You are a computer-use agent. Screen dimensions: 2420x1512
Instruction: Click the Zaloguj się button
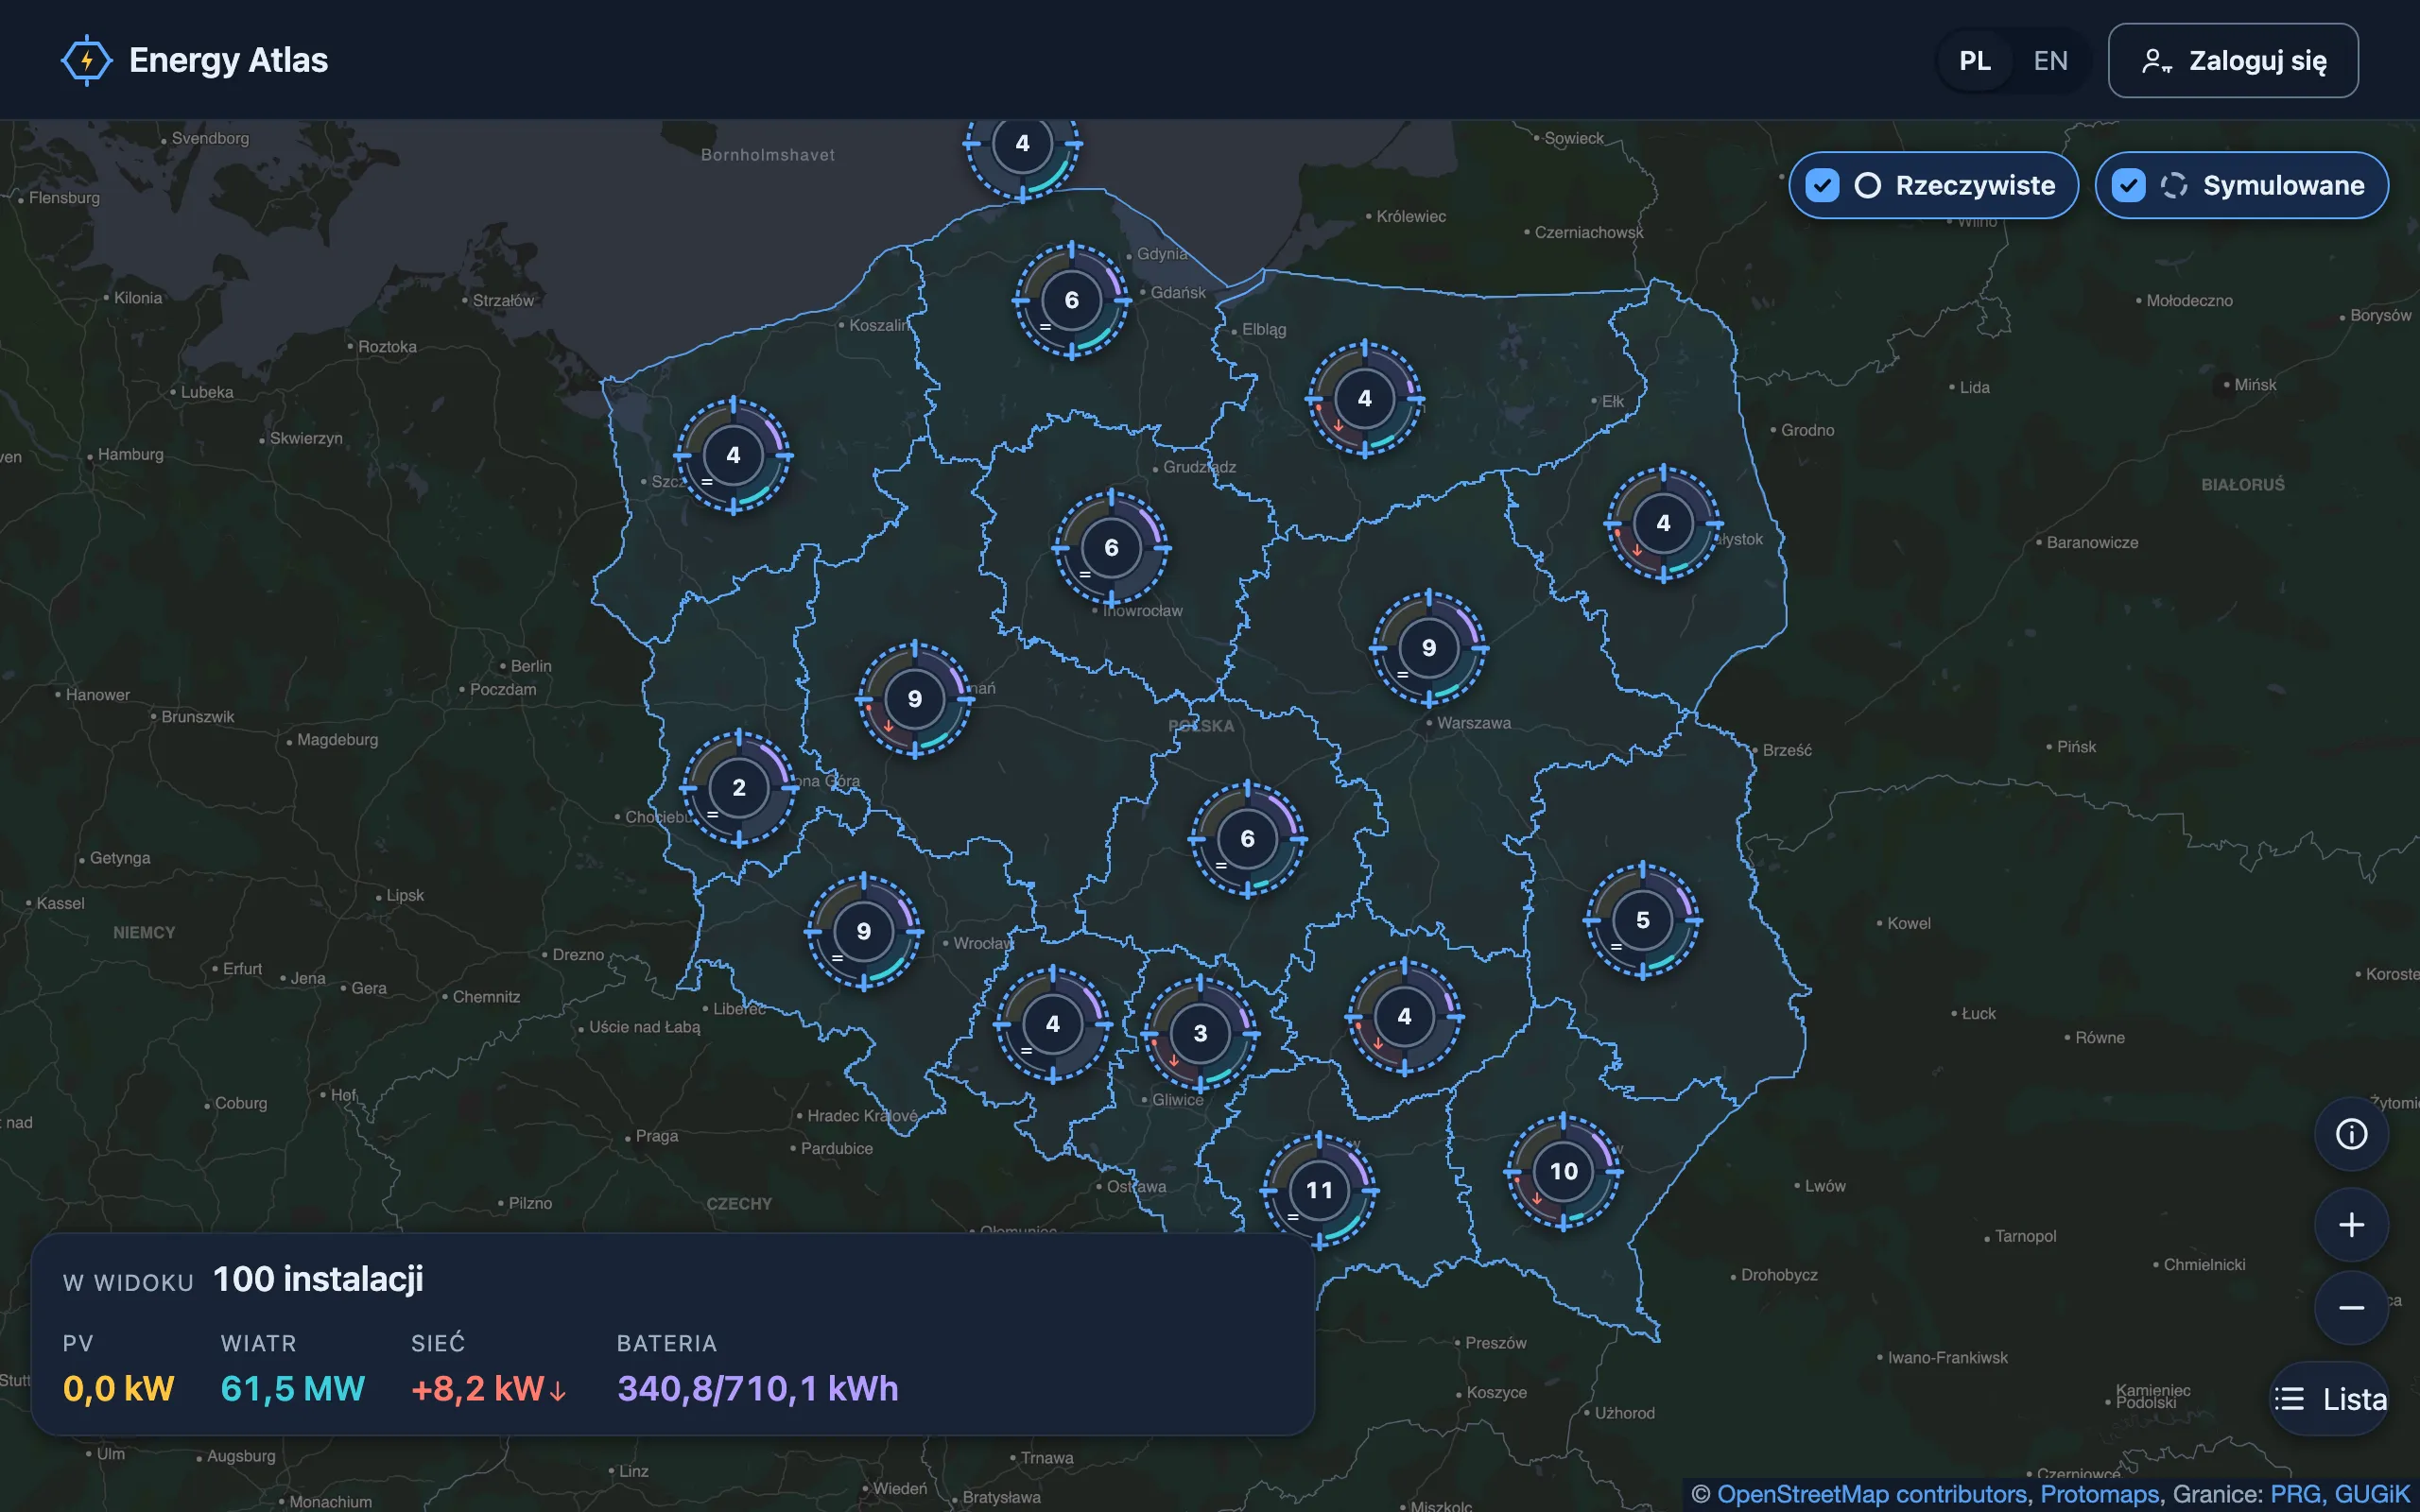click(x=2232, y=61)
